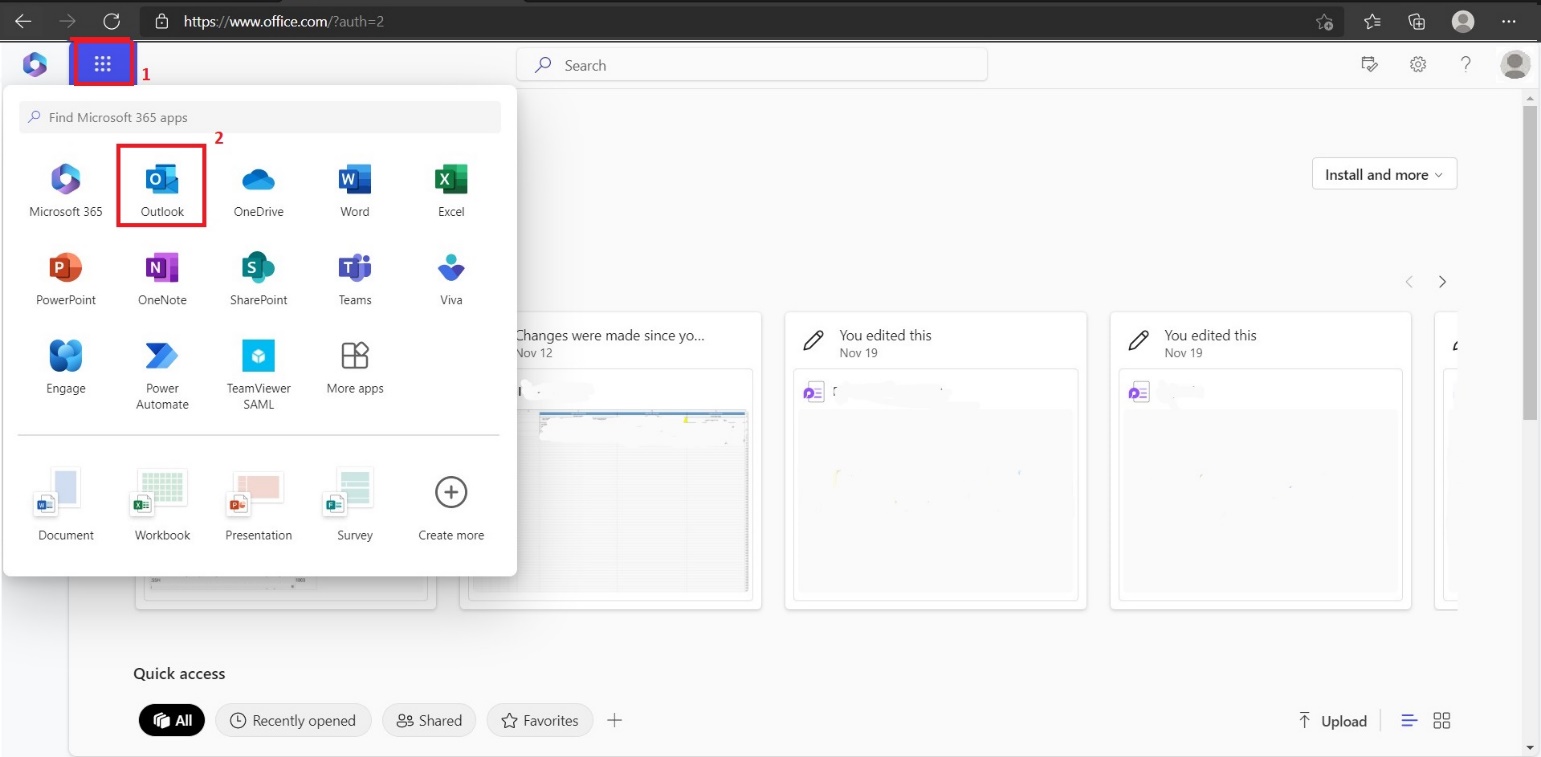
Task: Switch to grid view layout
Action: point(1442,721)
